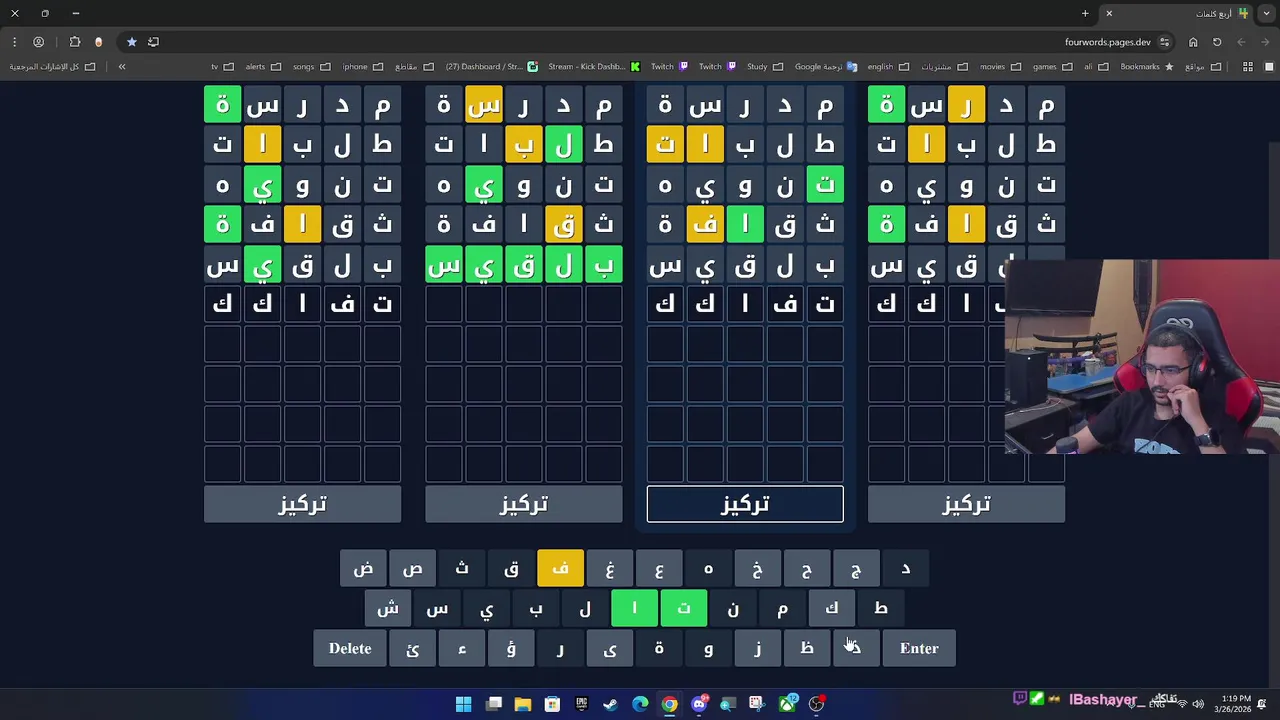Viewport: 1280px width, 720px height.
Task: View site information icon beside the address
Action: pos(1164,42)
